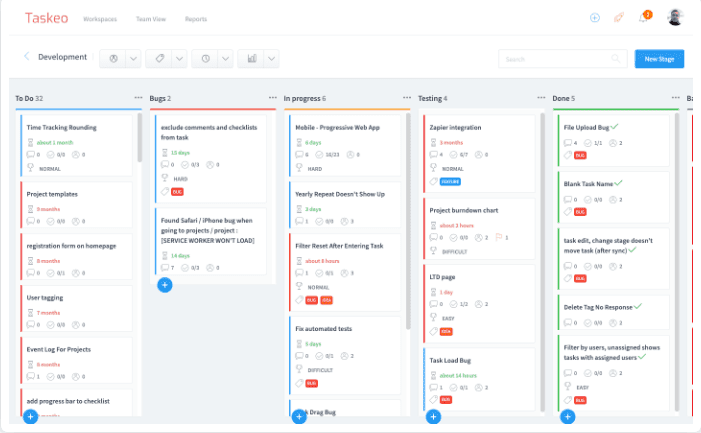
Task: Click the red BUG tag on Fix automated tests
Action: [311, 383]
